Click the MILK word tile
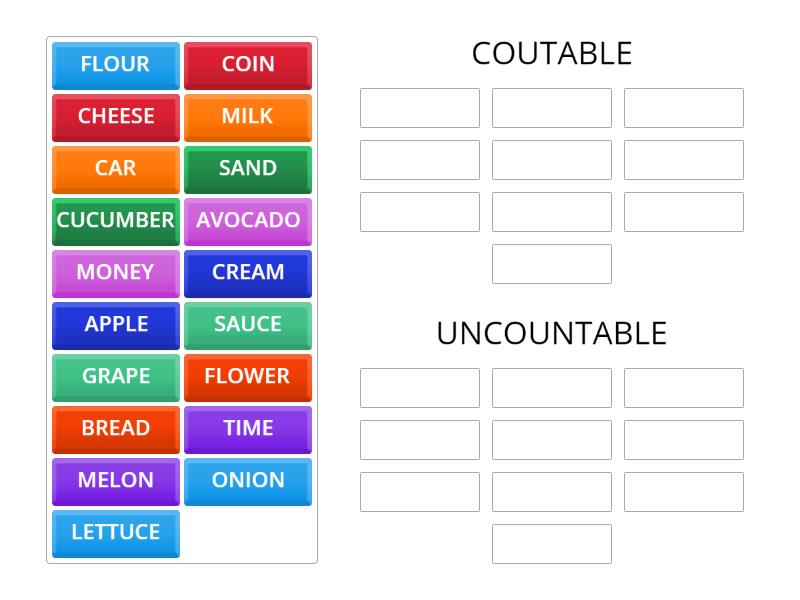This screenshot has height=600, width=800. [248, 117]
